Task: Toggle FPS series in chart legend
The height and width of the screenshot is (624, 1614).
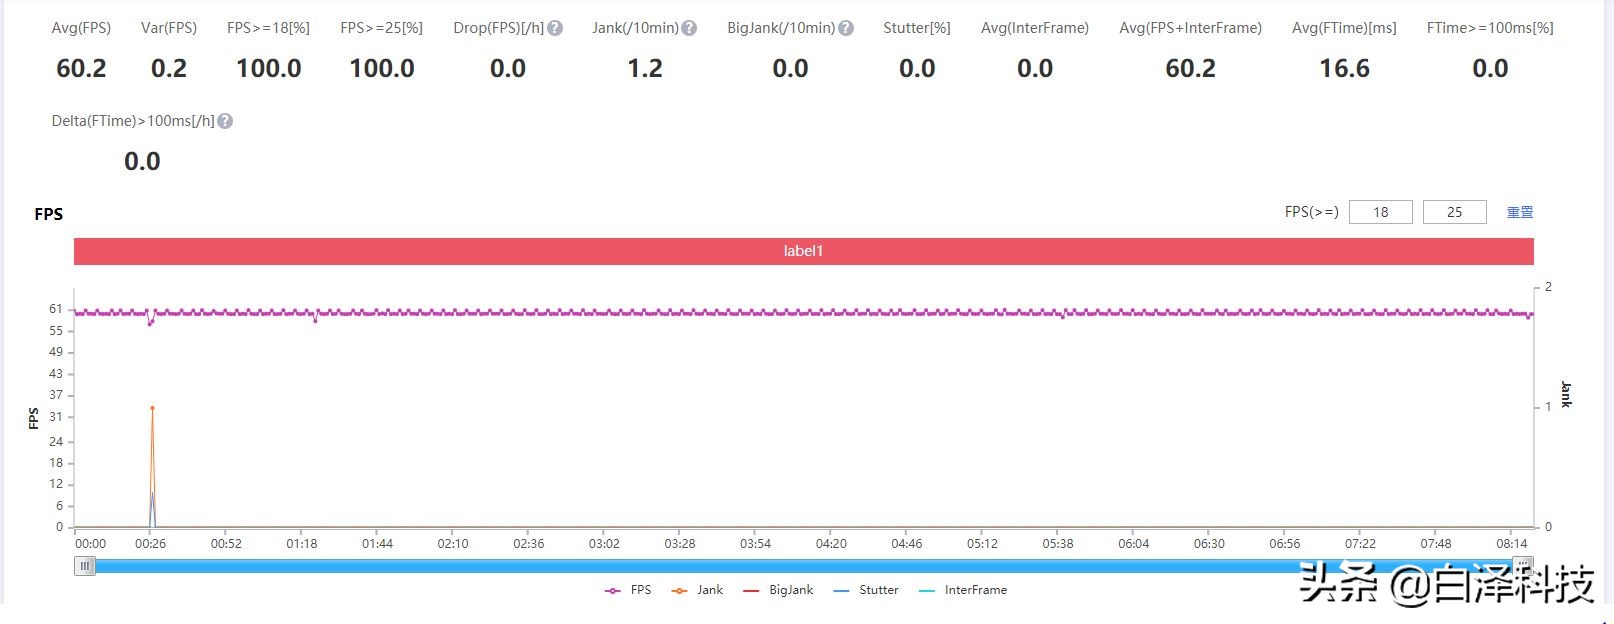Action: click(628, 590)
